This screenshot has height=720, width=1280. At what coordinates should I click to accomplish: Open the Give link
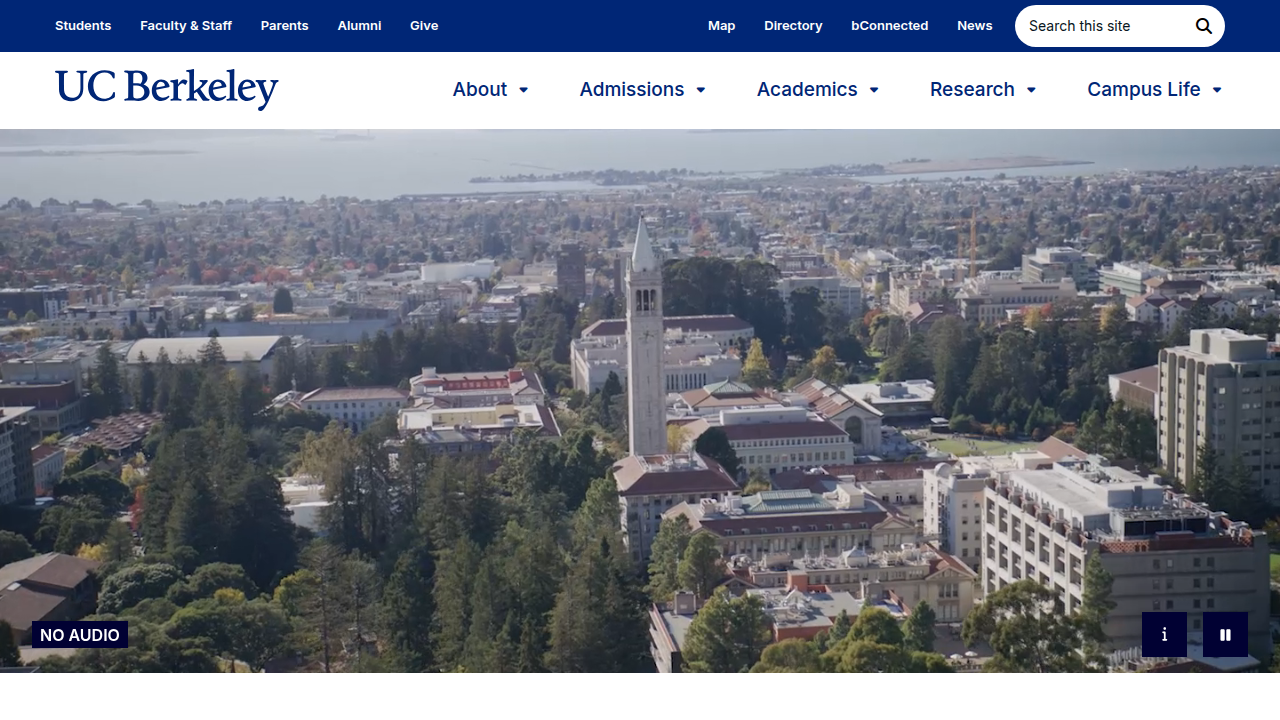424,26
